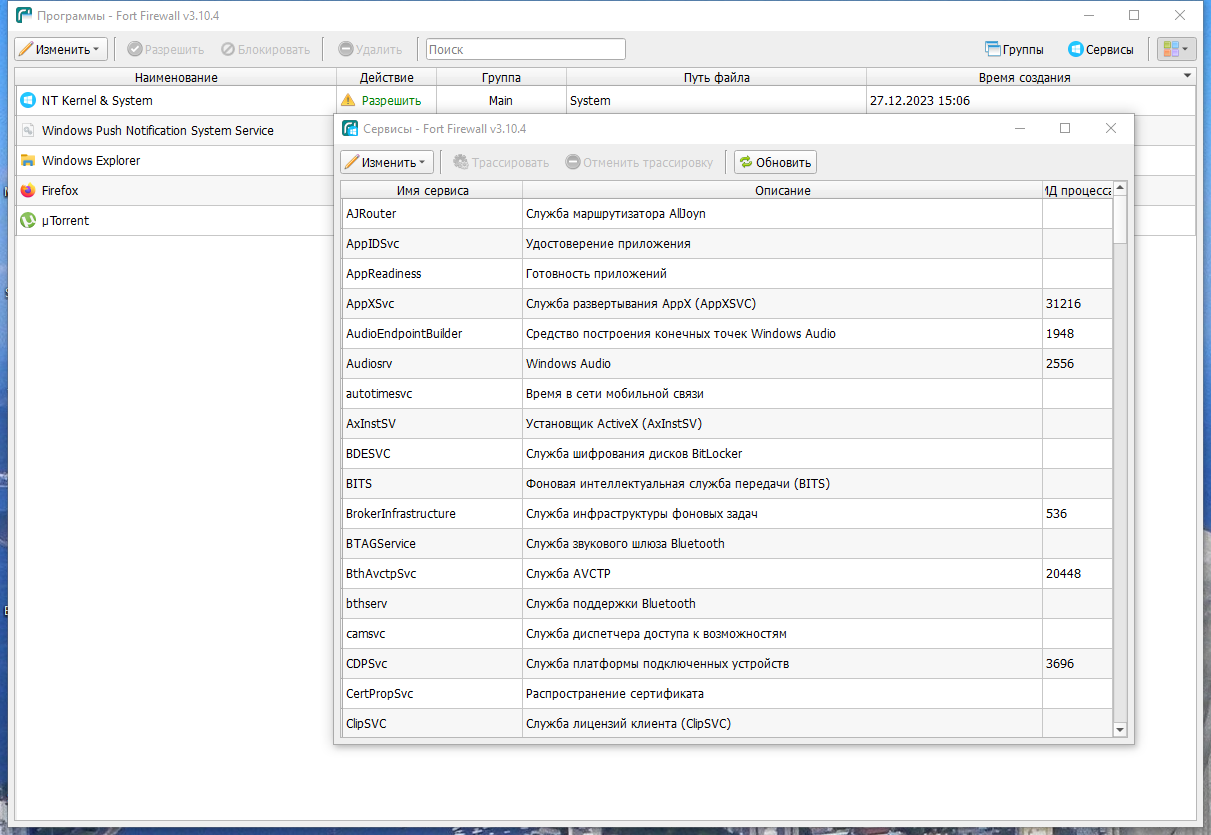This screenshot has height=835, width=1211.
Task: Select the Audiosrv service row
Action: pos(727,364)
